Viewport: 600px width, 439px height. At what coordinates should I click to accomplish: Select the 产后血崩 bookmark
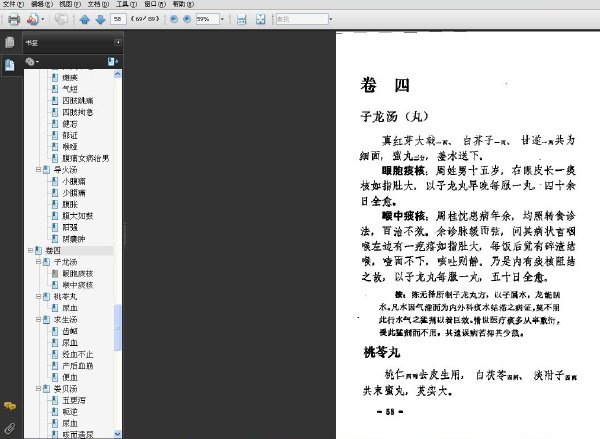click(78, 366)
